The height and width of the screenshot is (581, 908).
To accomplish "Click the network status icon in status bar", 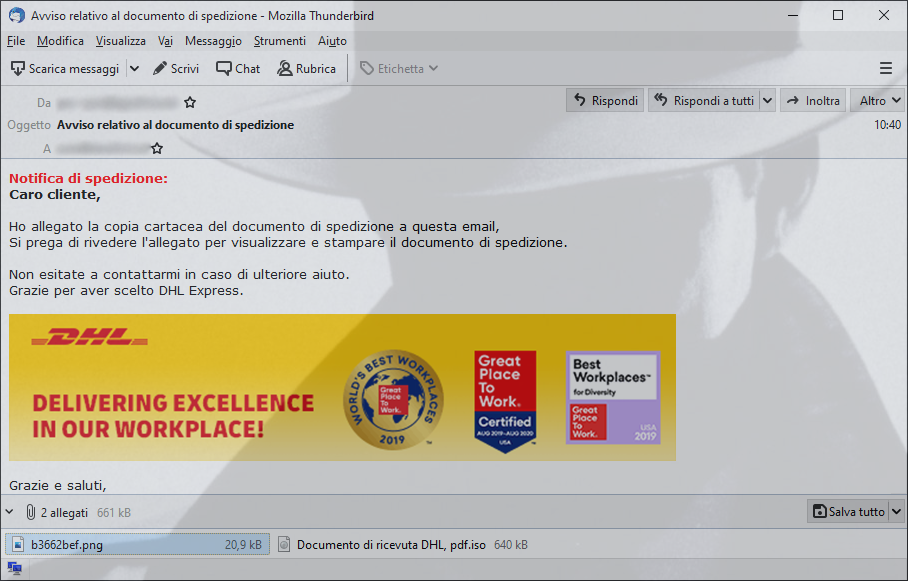I will pyautogui.click(x=14, y=568).
